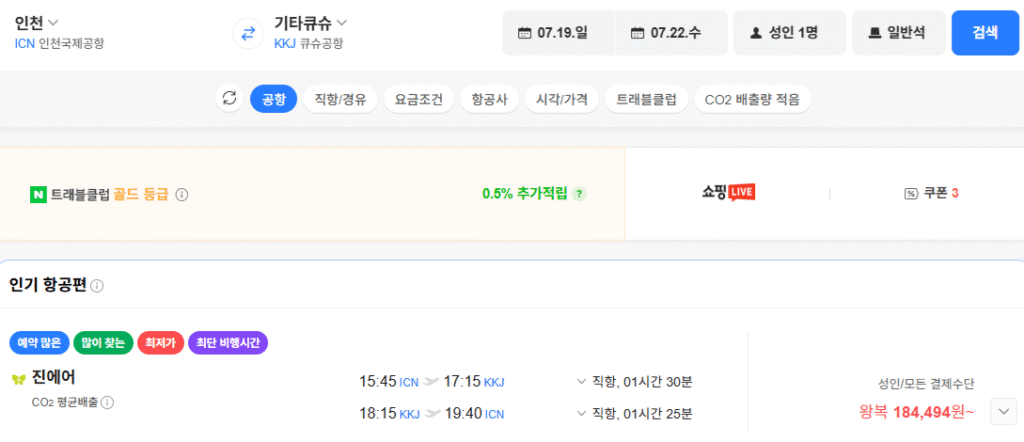Click 18:15 KKJ return departure time

click(390, 413)
